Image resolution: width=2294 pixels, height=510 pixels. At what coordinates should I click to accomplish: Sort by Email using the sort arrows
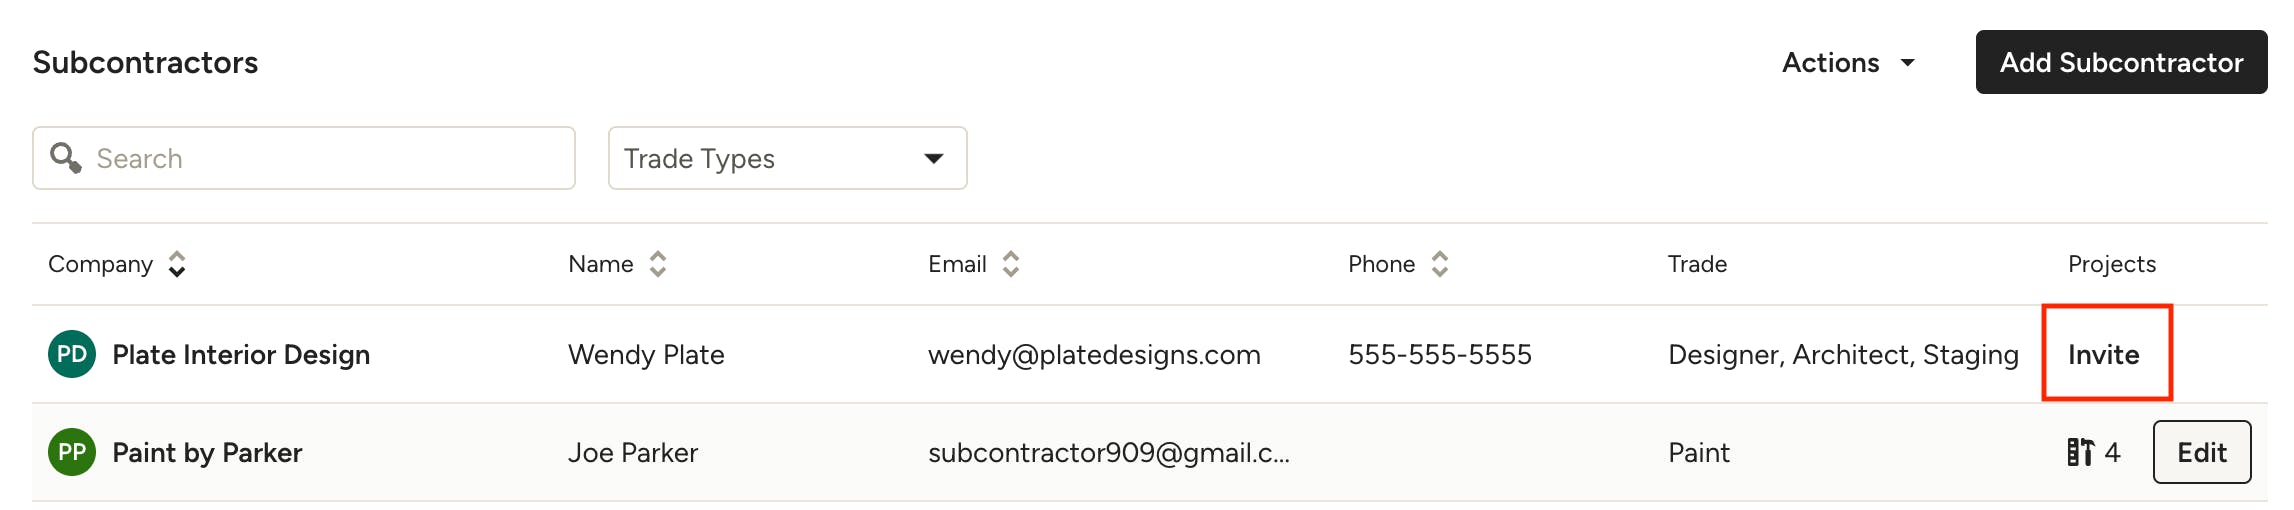[1011, 264]
